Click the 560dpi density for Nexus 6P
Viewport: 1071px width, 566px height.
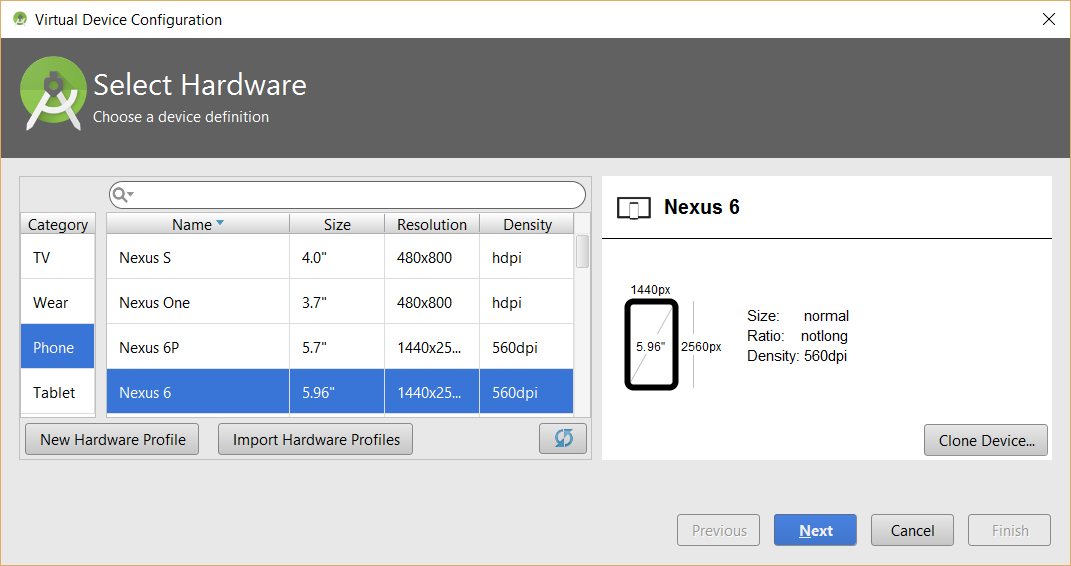click(x=527, y=347)
